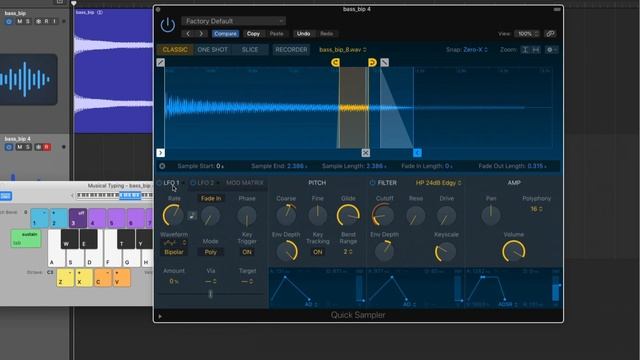Toggle the LFO rate sync note button

(x=192, y=216)
